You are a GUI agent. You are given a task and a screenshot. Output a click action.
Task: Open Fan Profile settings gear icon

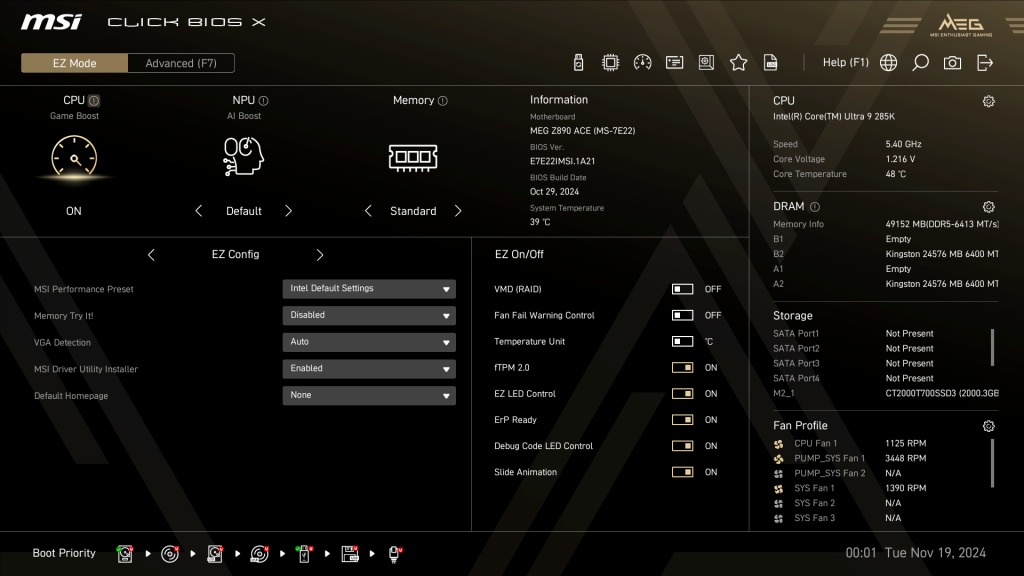pos(989,426)
